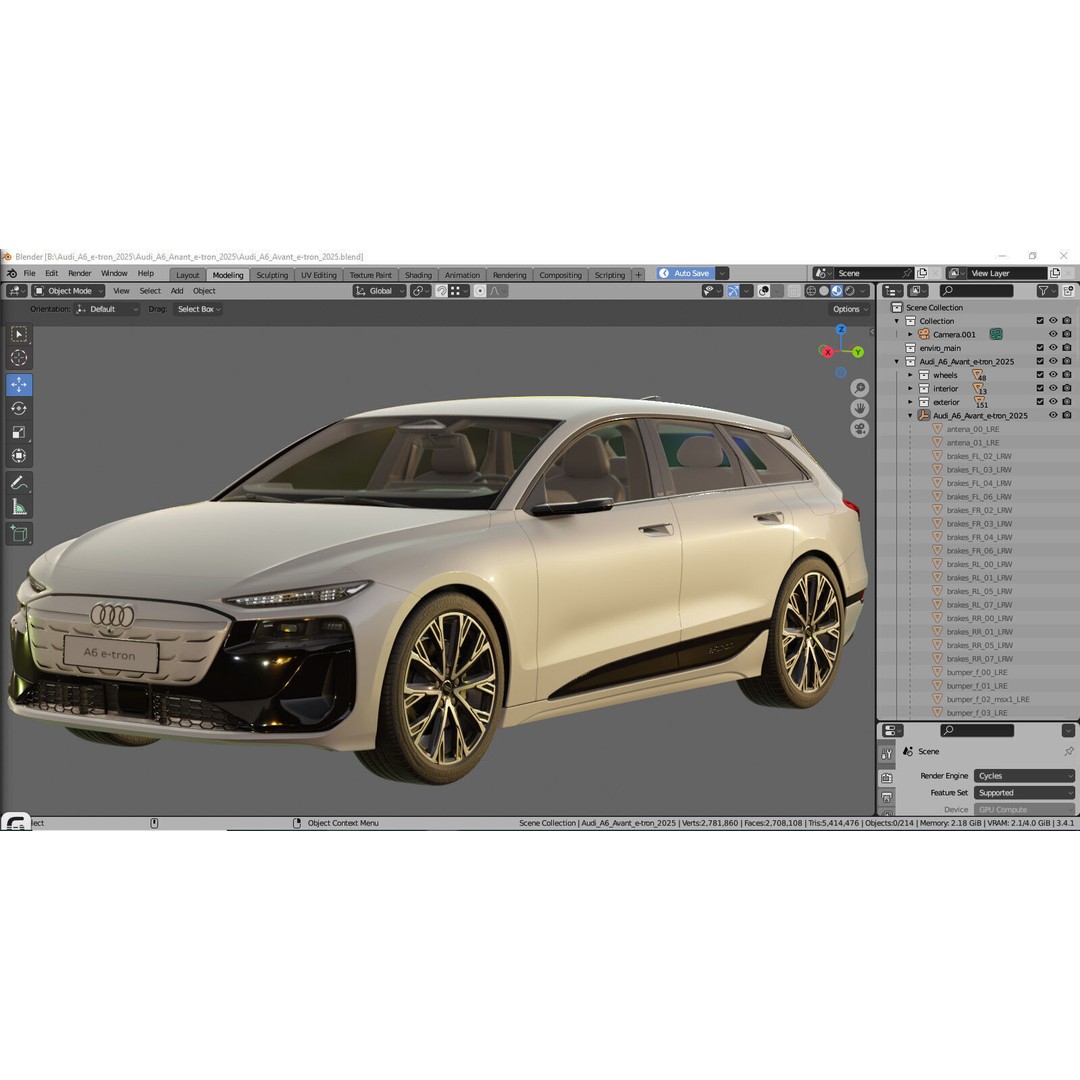Toggle proportional editing button
1080x1080 pixels.
(x=480, y=291)
